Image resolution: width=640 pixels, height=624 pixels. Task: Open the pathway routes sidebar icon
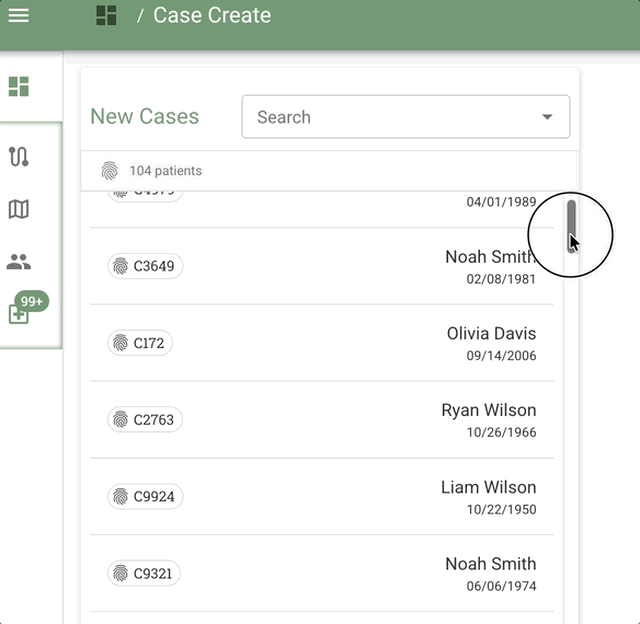(x=18, y=156)
